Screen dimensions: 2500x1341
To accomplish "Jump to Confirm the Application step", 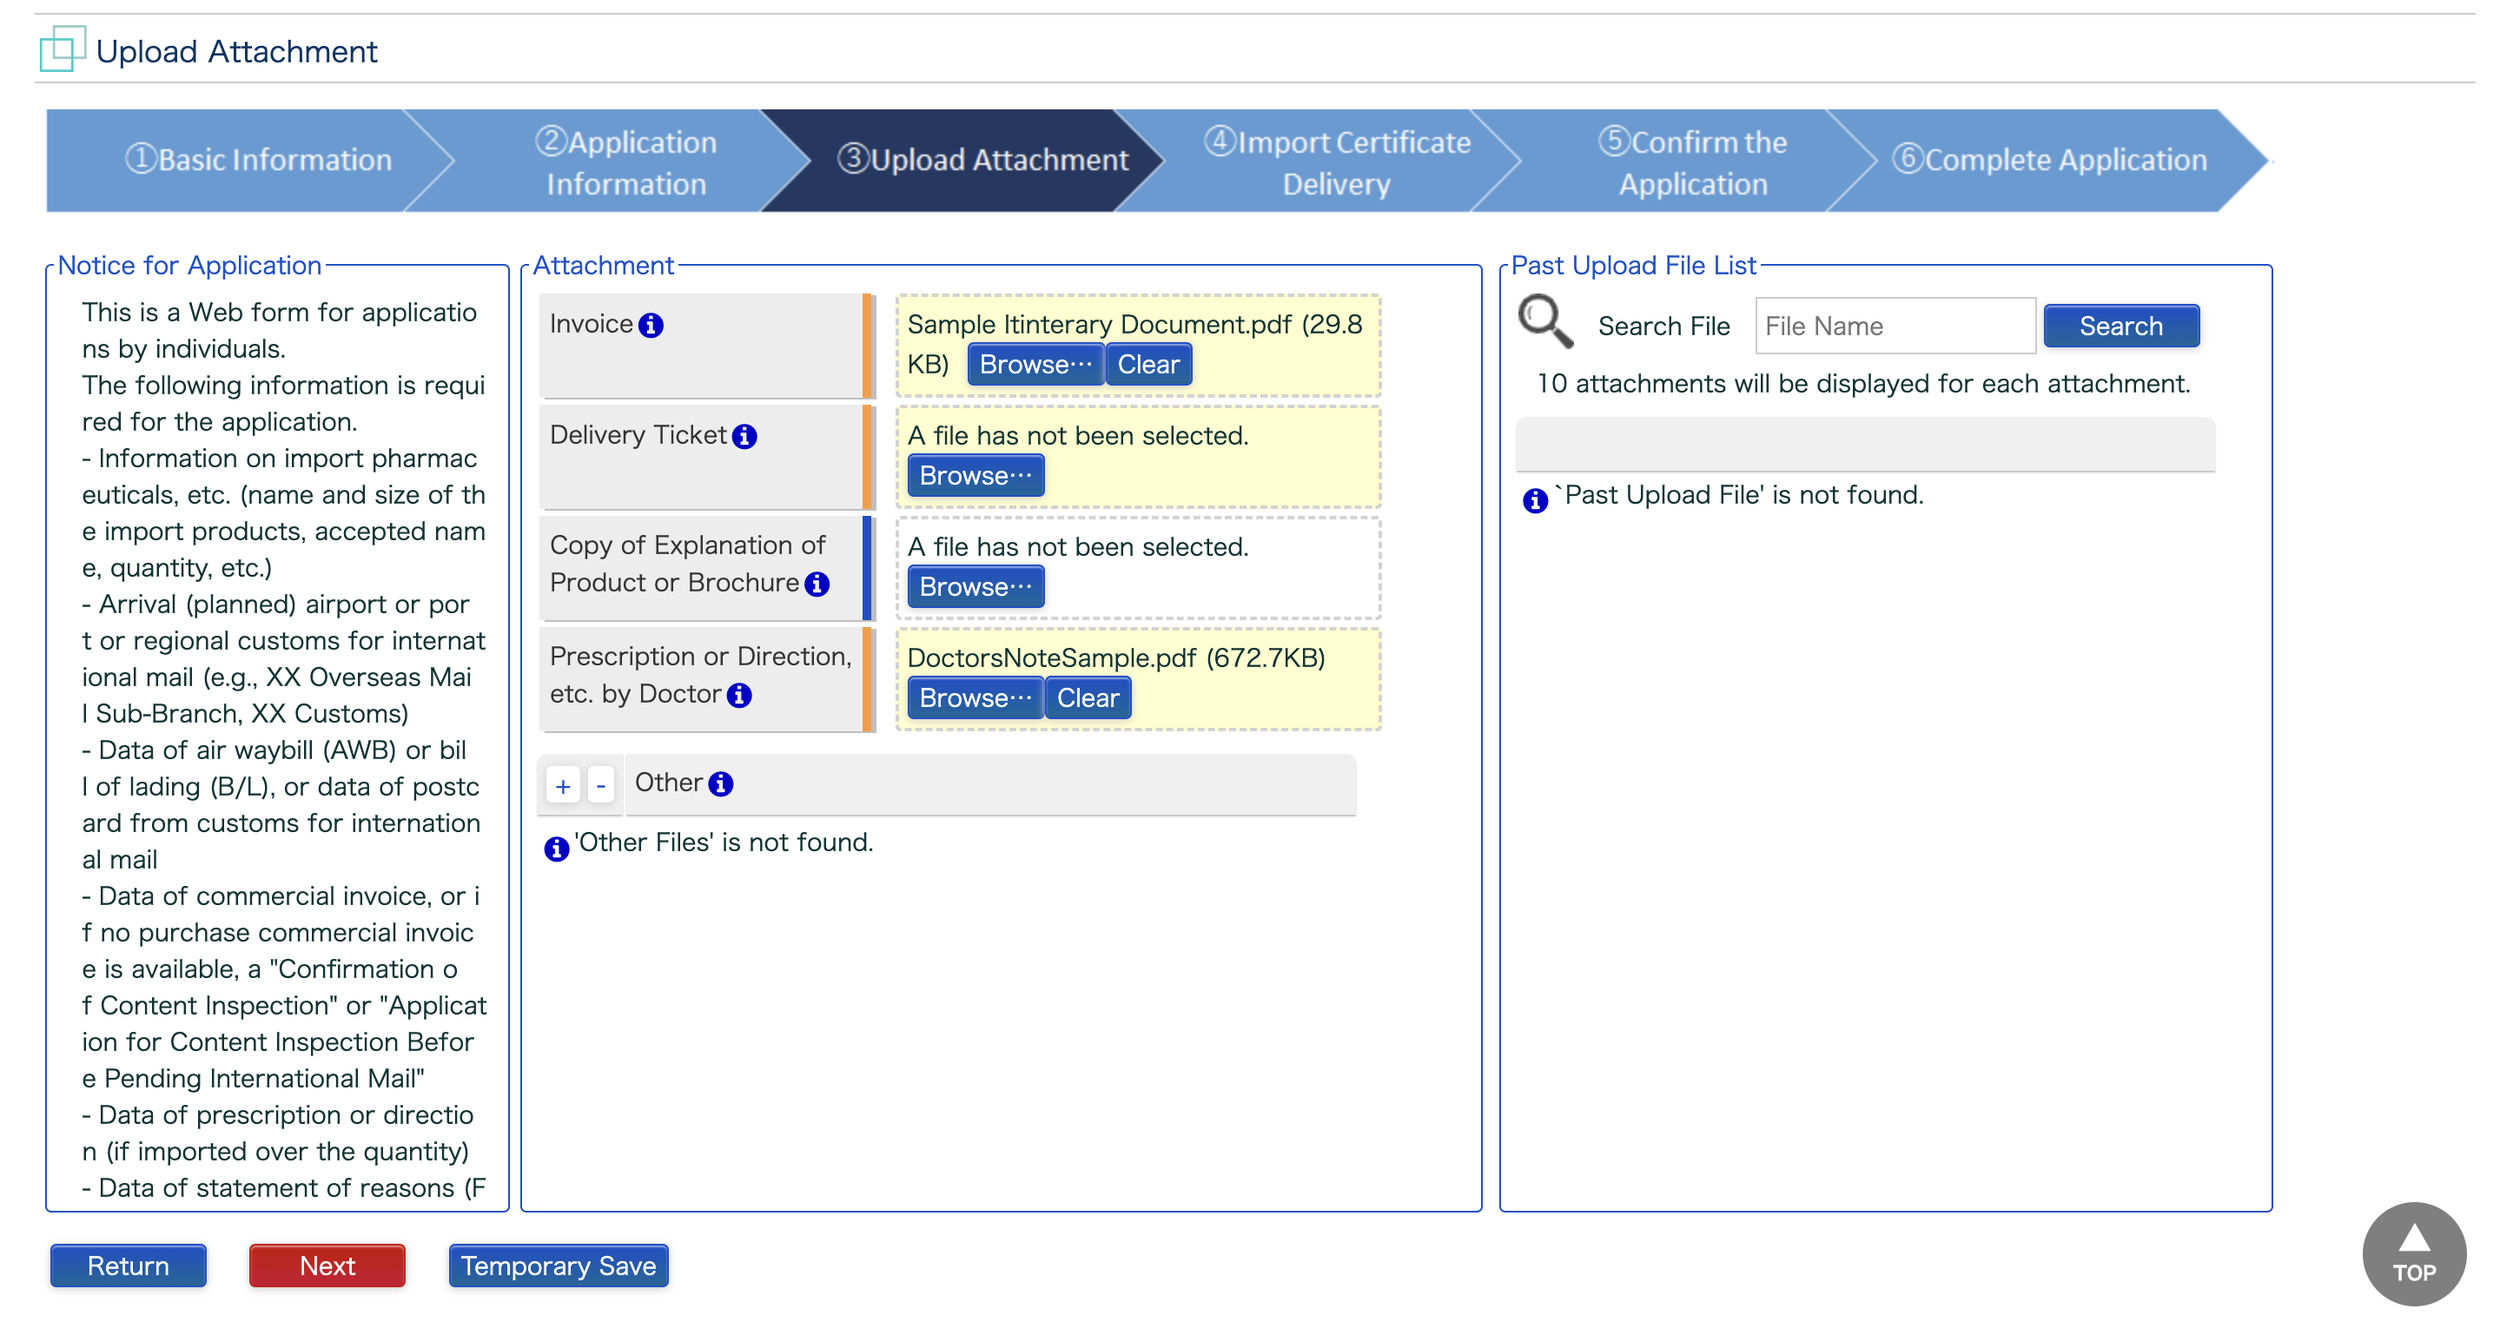I will point(1692,162).
